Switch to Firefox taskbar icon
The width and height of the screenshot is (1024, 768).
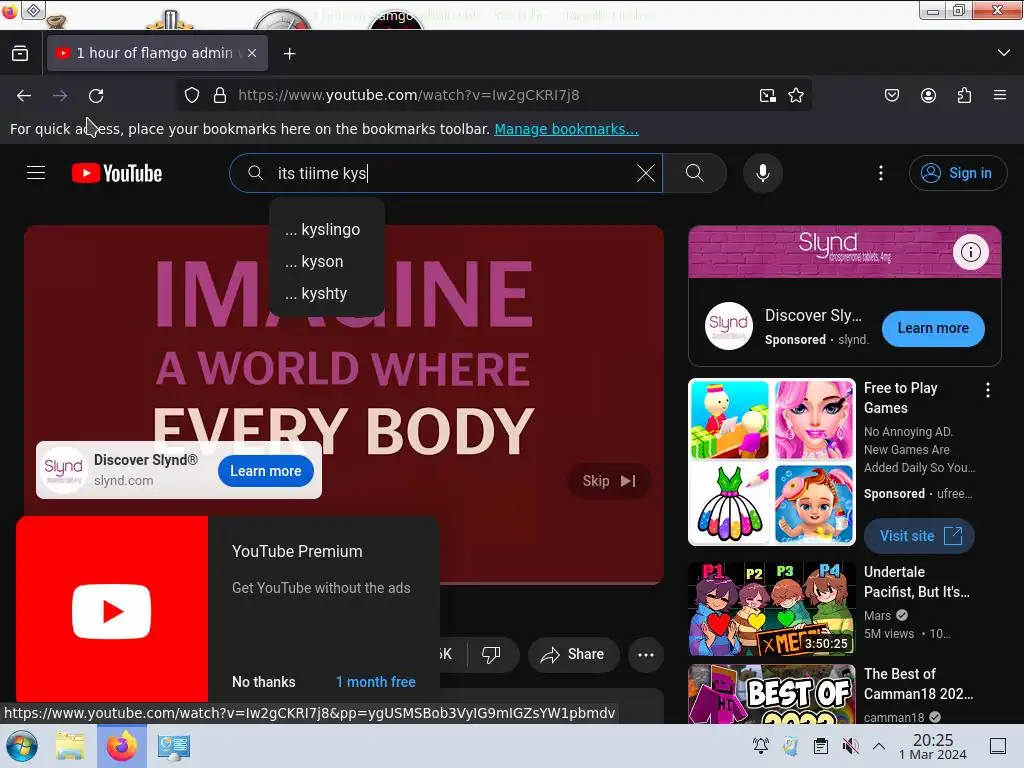121,746
